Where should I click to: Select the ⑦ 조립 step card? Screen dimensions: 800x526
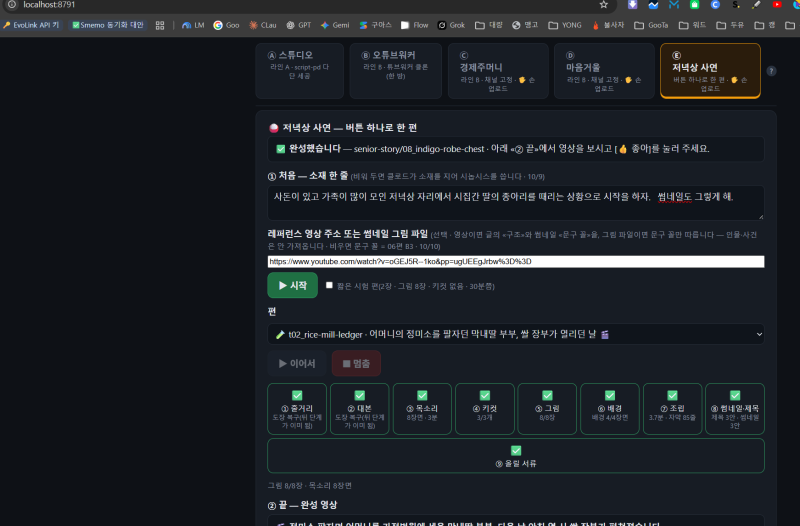[x=672, y=409]
